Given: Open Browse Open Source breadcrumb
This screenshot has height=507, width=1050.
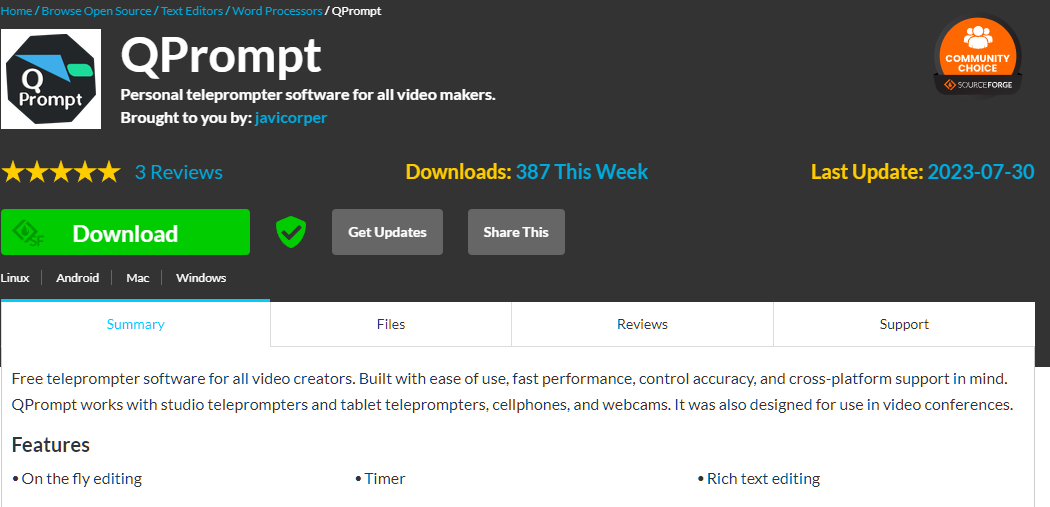Looking at the screenshot, I should tap(97, 11).
